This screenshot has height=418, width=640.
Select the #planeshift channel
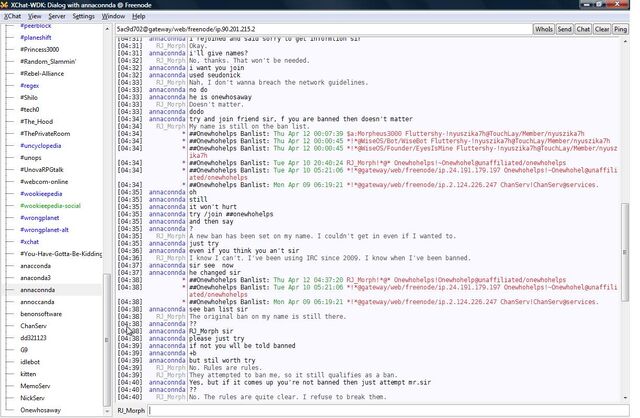click(36, 38)
